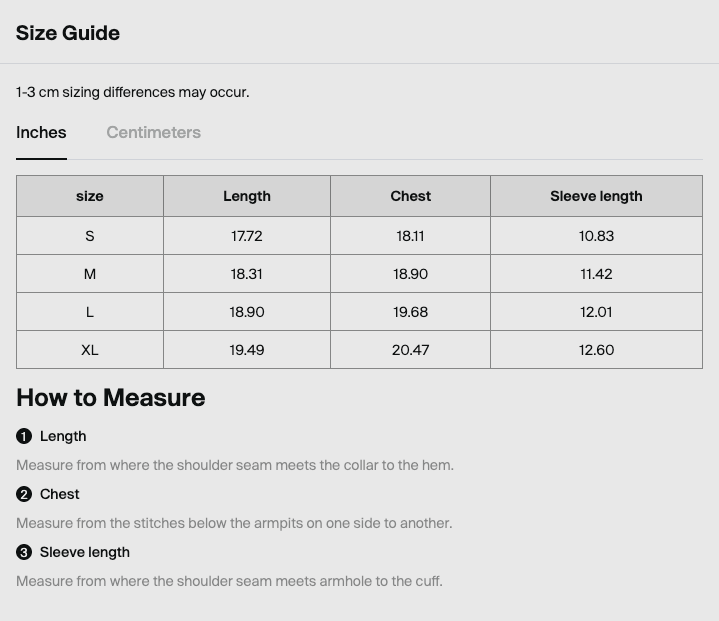Viewport: 719px width, 621px height.
Task: Click the XL chest value 20.47
Action: [410, 350]
